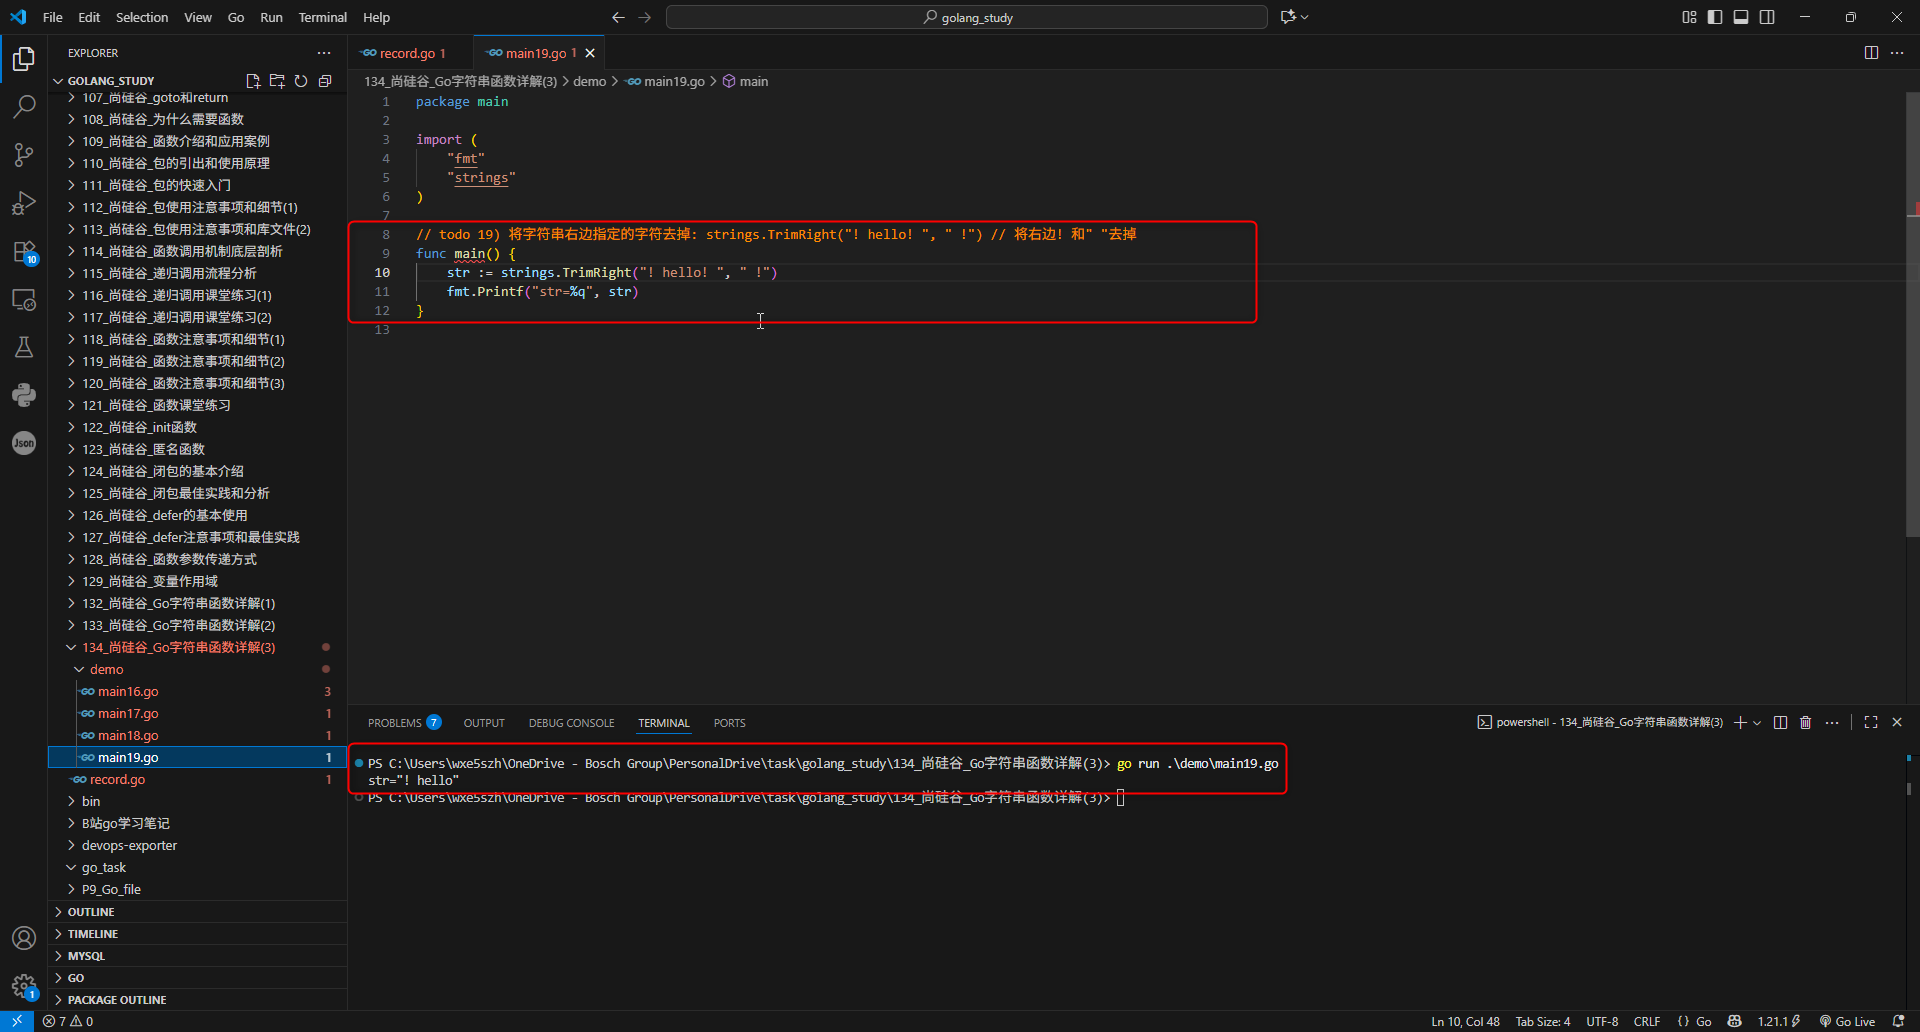Switch to the PORTS panel tab

click(x=730, y=723)
